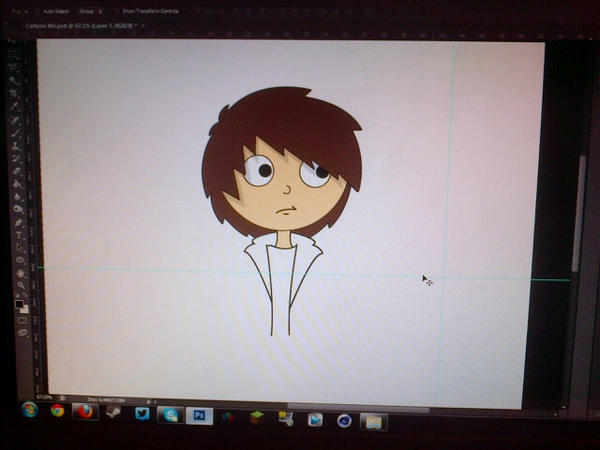Toggle the Auto-Select checkbox
The image size is (600, 450).
(39, 12)
